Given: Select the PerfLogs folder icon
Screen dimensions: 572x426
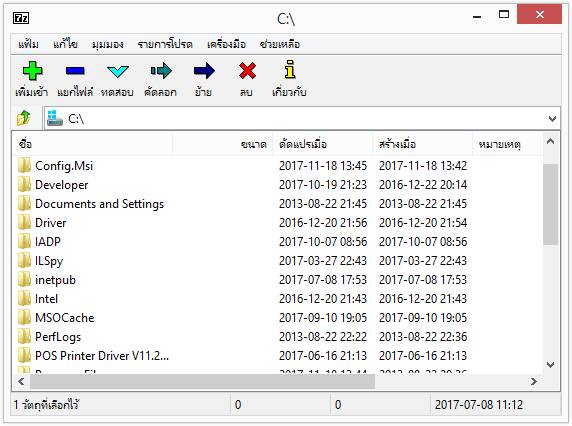Looking at the screenshot, I should (24, 336).
